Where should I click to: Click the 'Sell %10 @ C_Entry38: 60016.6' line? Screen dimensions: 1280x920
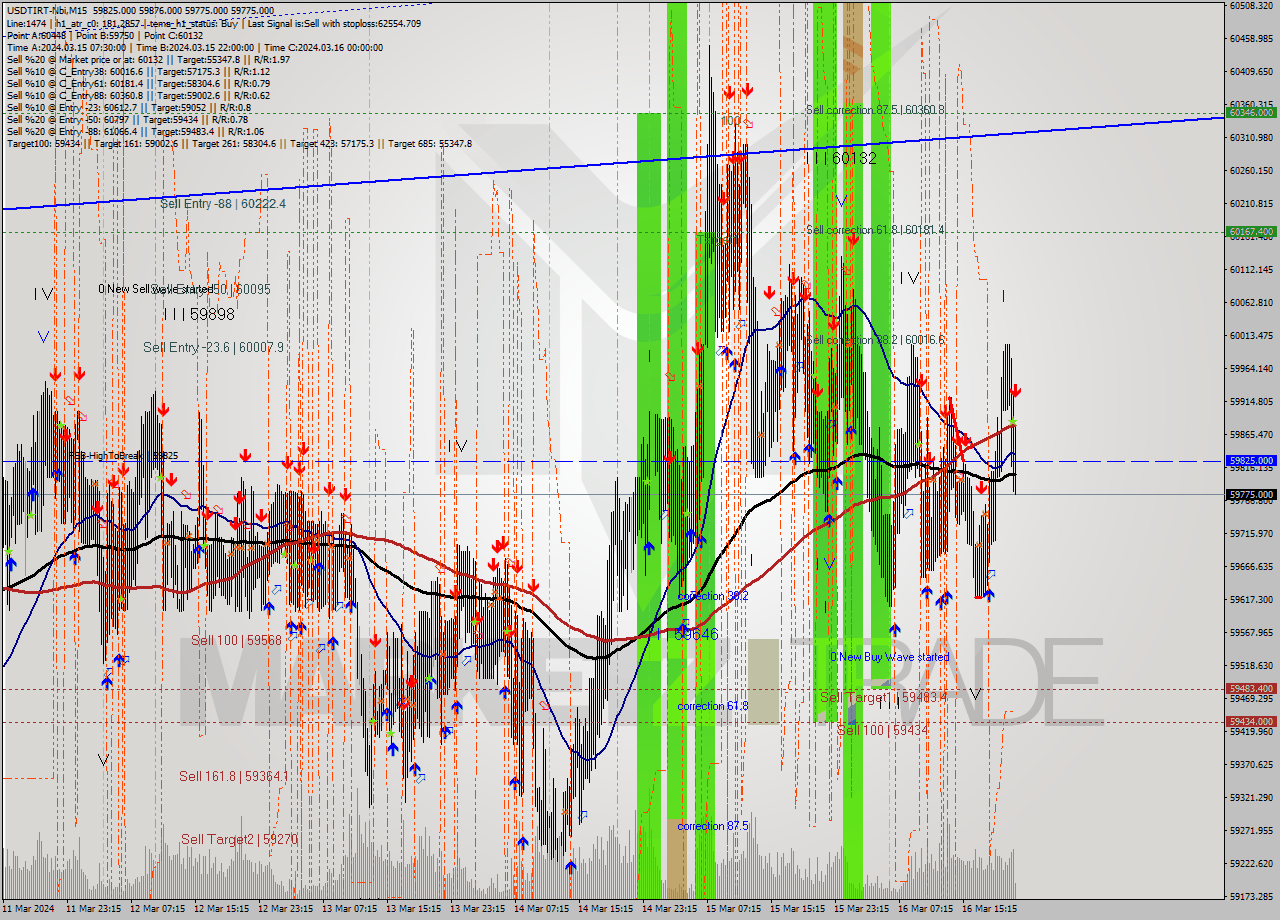[x=138, y=71]
